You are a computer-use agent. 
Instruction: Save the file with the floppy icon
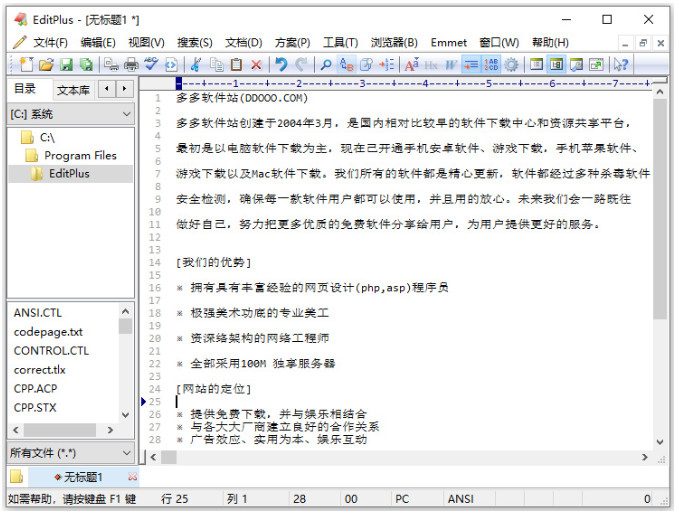click(66, 65)
